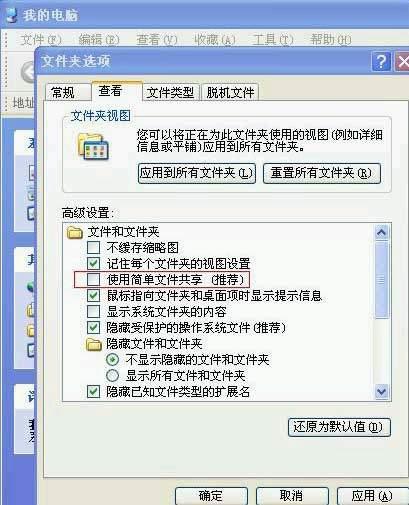
Task: Click the scrollbar down arrow in advanced settings
Action: click(381, 392)
